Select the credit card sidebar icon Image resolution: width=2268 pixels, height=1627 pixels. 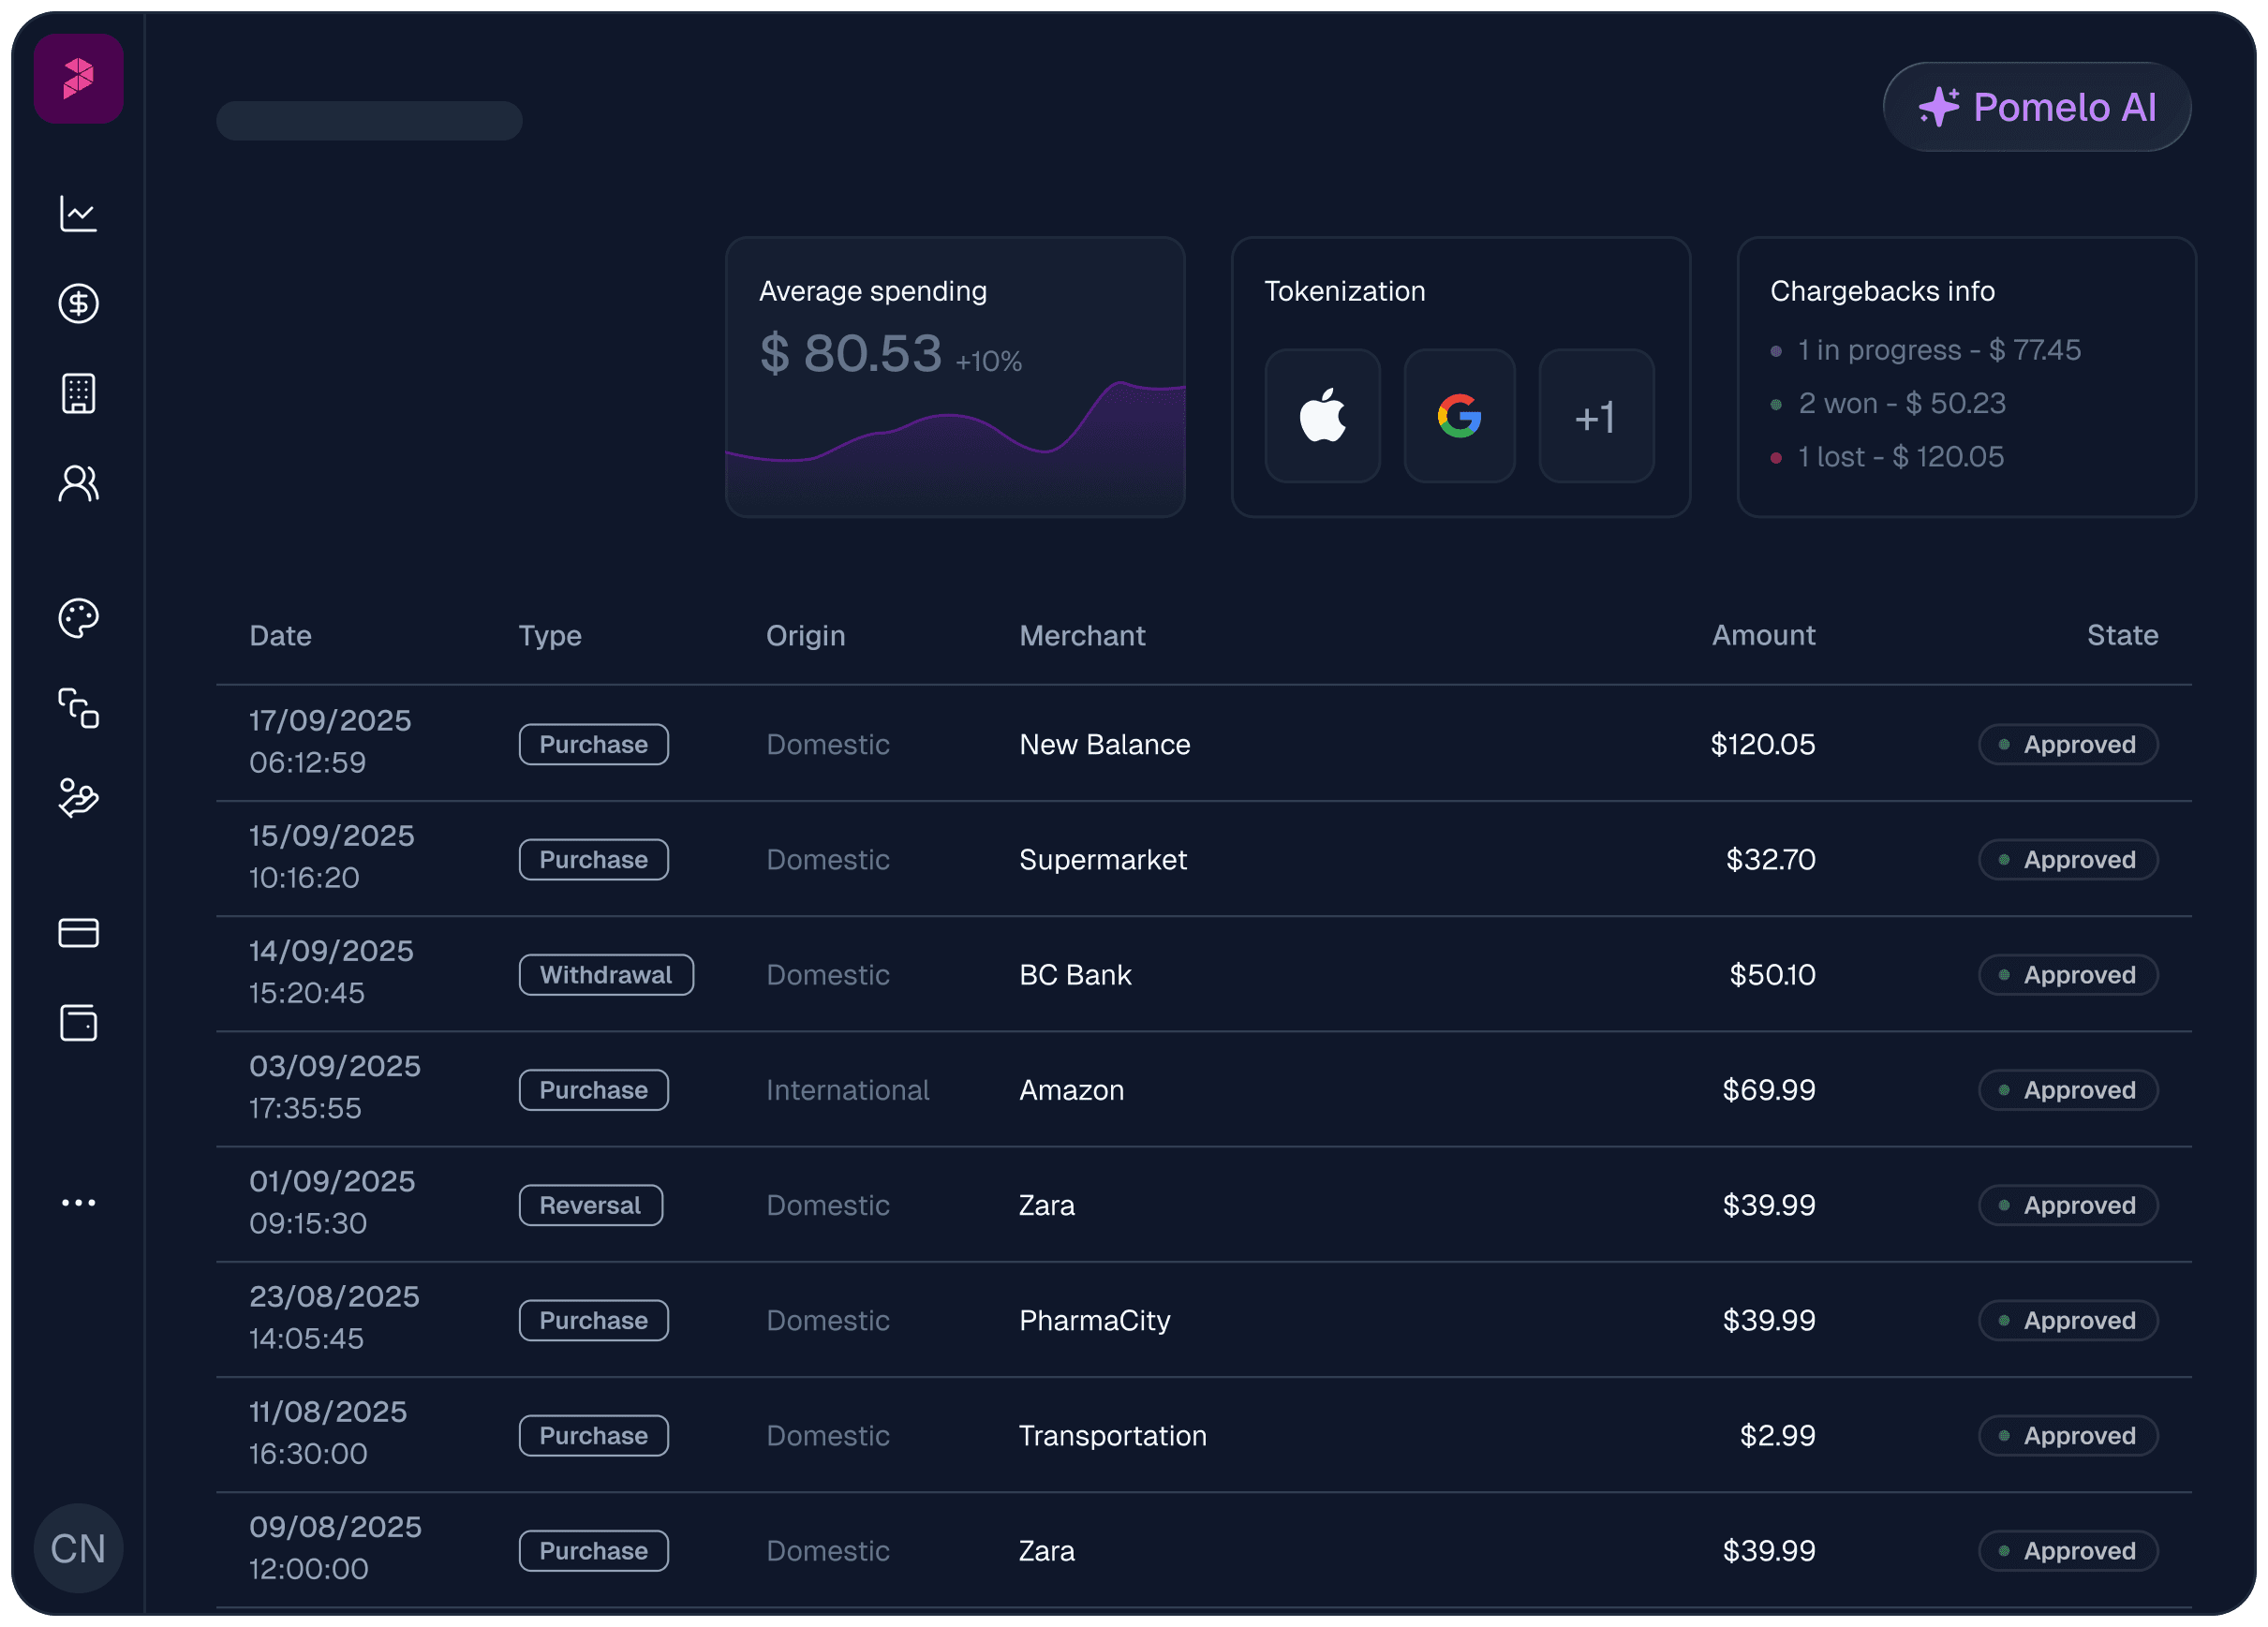pos(78,933)
